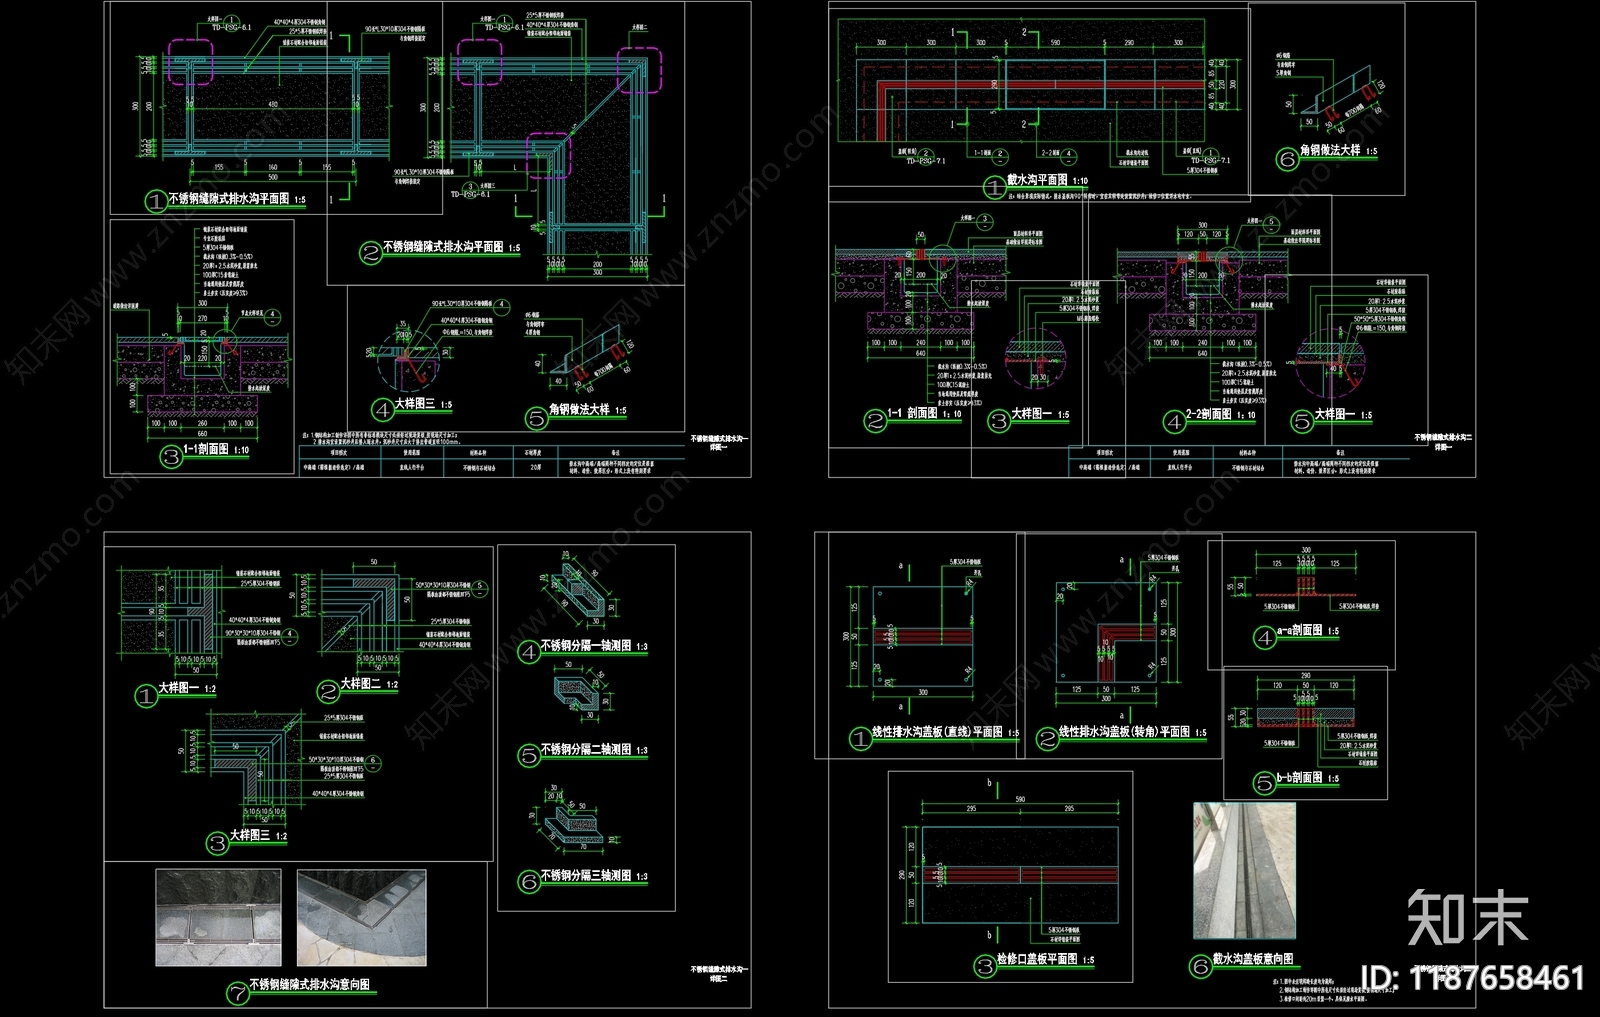
Task: Select the 线性排水沟盖板(直线)平面图 title
Action: pyautogui.click(x=935, y=734)
